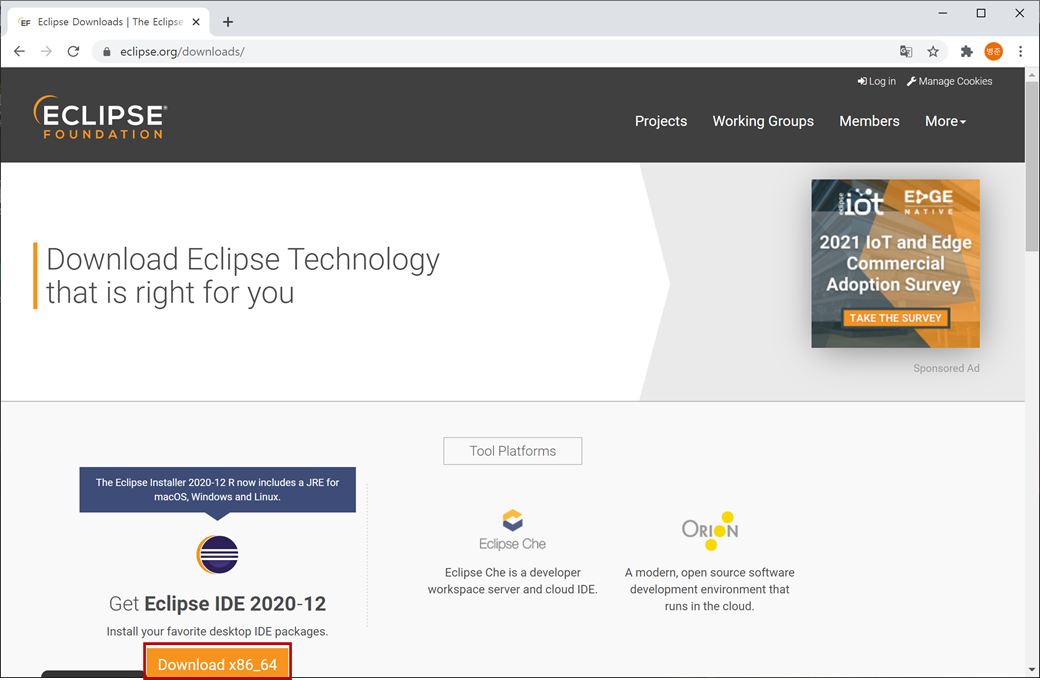The width and height of the screenshot is (1040, 680).
Task: Click the page vertical scrollbar thumb
Action: [x=1031, y=166]
